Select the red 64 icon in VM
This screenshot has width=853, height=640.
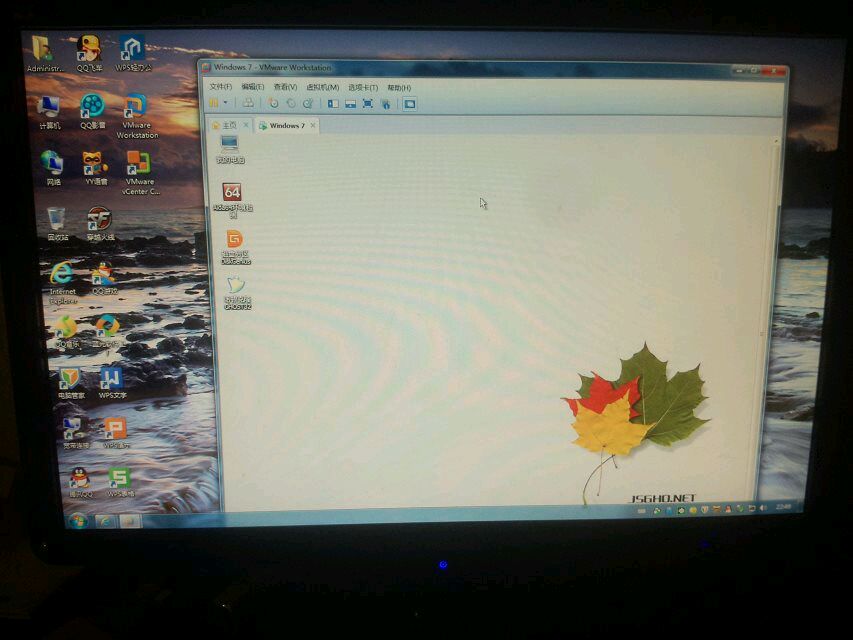pyautogui.click(x=232, y=200)
